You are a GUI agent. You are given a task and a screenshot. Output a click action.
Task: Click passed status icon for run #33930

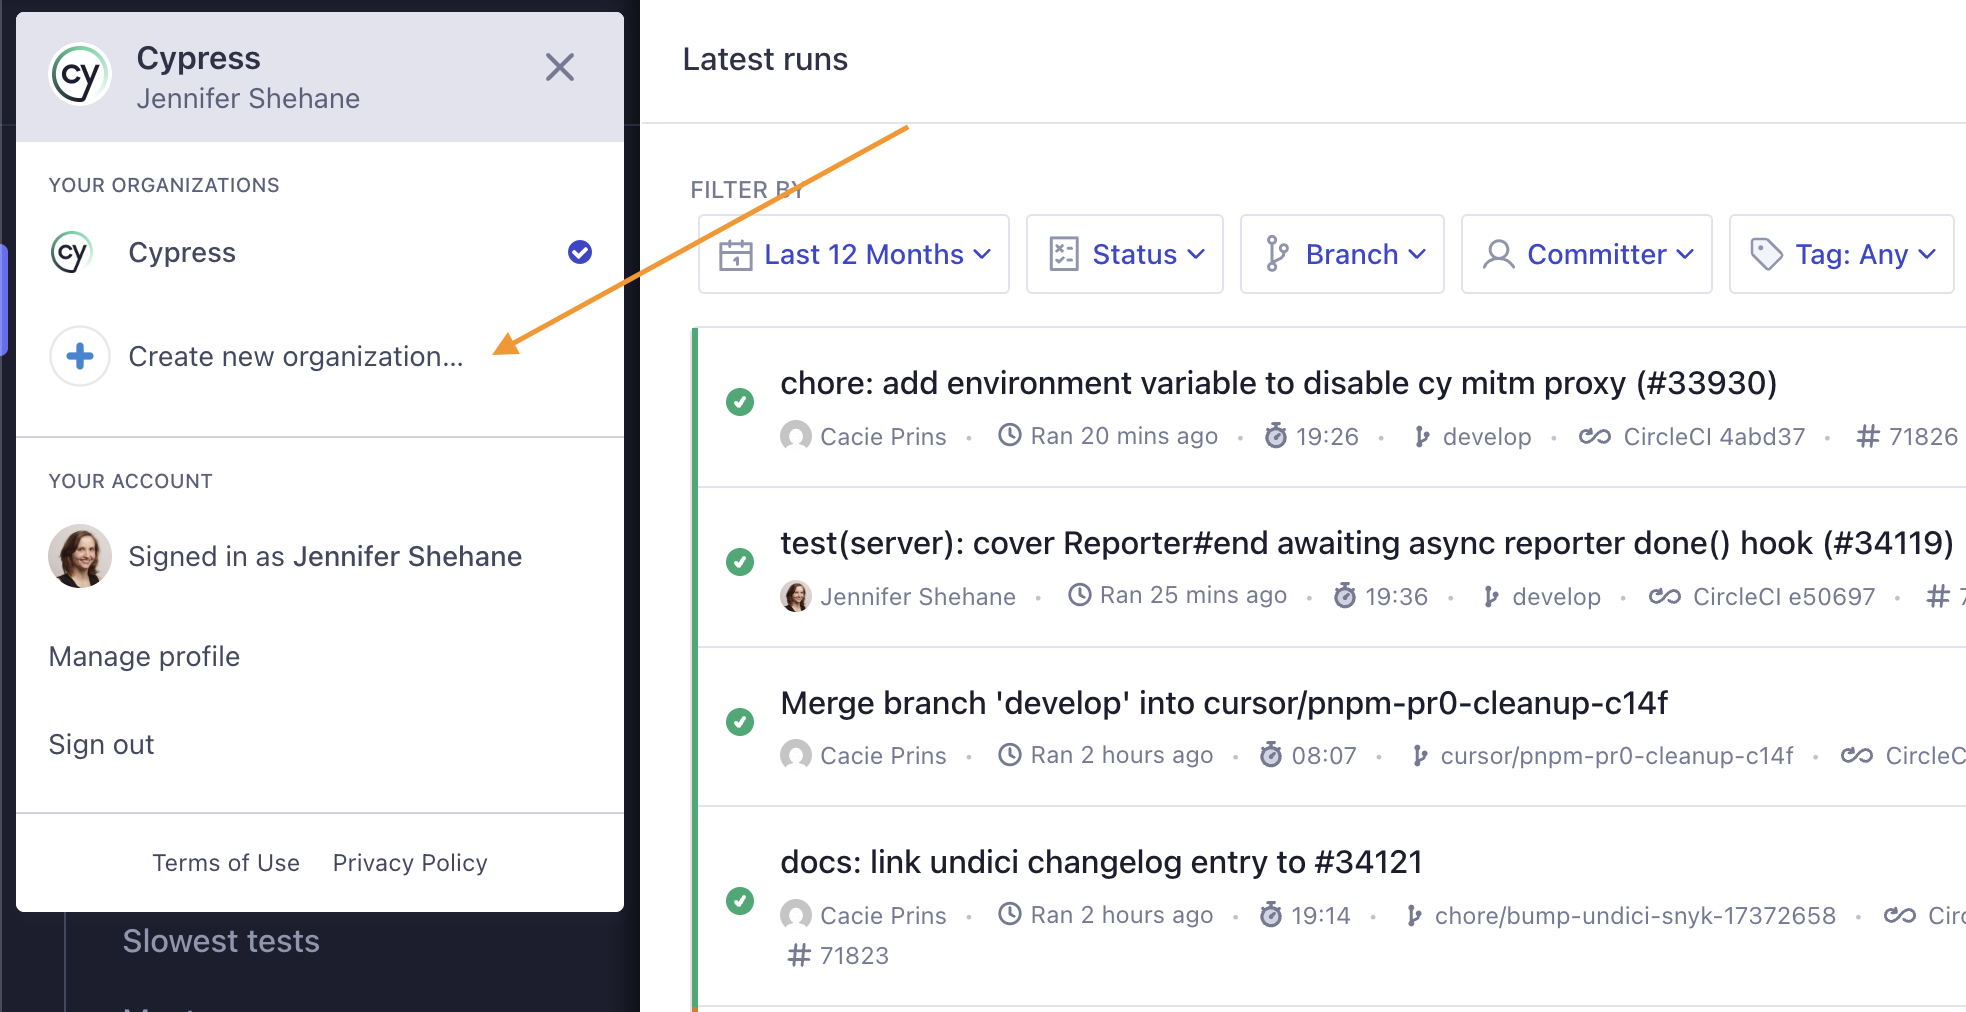tap(740, 402)
